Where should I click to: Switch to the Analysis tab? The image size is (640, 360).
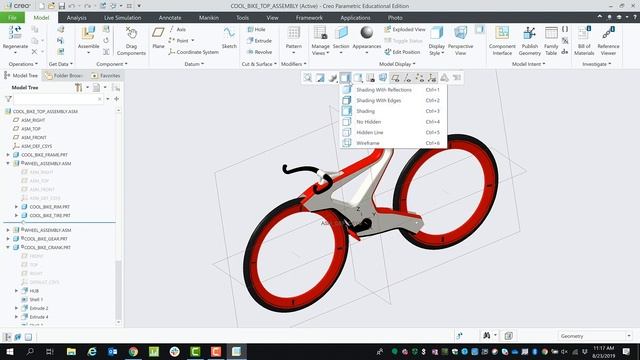pos(76,18)
